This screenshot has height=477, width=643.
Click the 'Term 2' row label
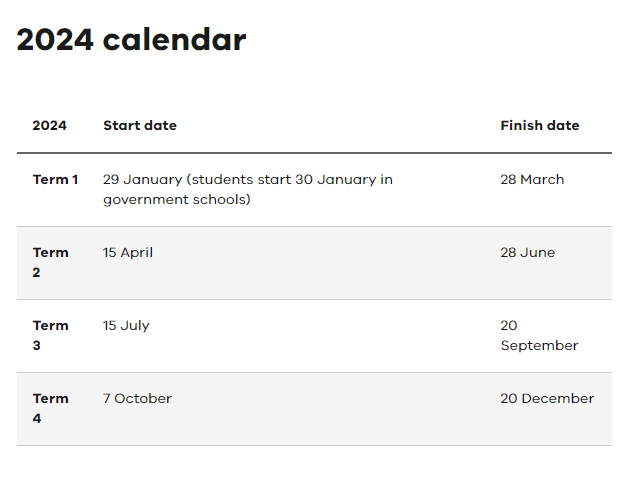pos(50,262)
